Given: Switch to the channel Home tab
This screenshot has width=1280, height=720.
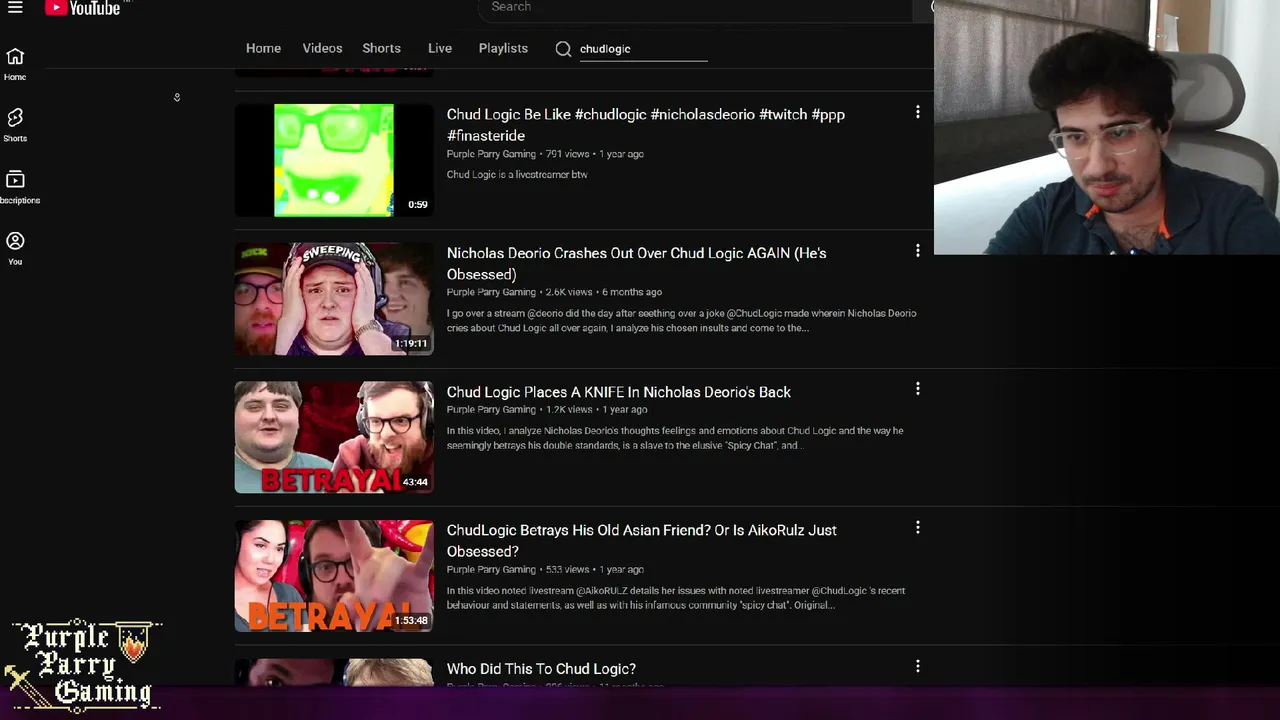Looking at the screenshot, I should click(x=263, y=48).
